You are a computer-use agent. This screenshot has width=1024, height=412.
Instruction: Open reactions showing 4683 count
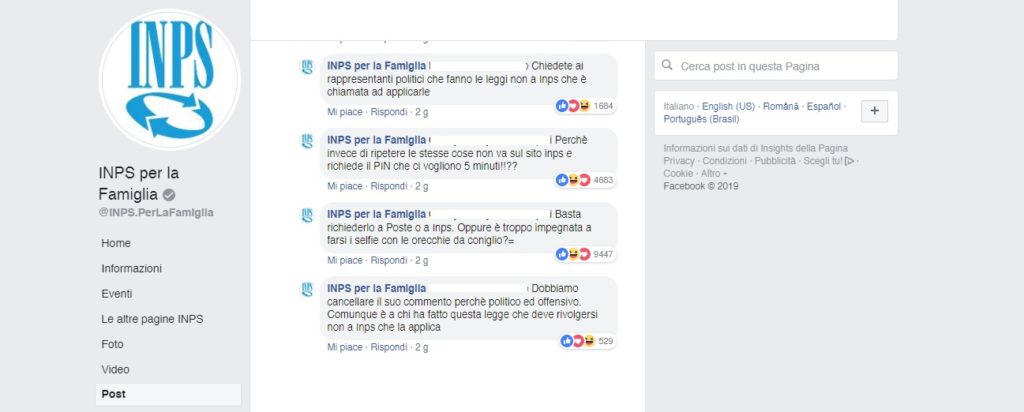(x=585, y=180)
